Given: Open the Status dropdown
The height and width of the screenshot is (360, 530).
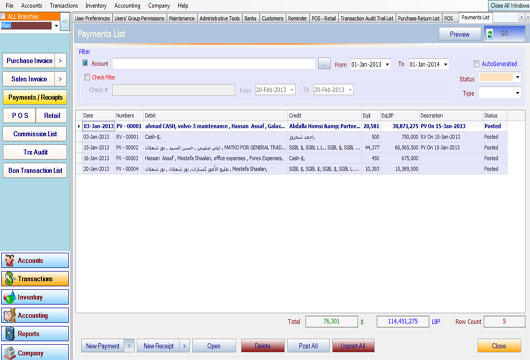Looking at the screenshot, I should coord(517,77).
